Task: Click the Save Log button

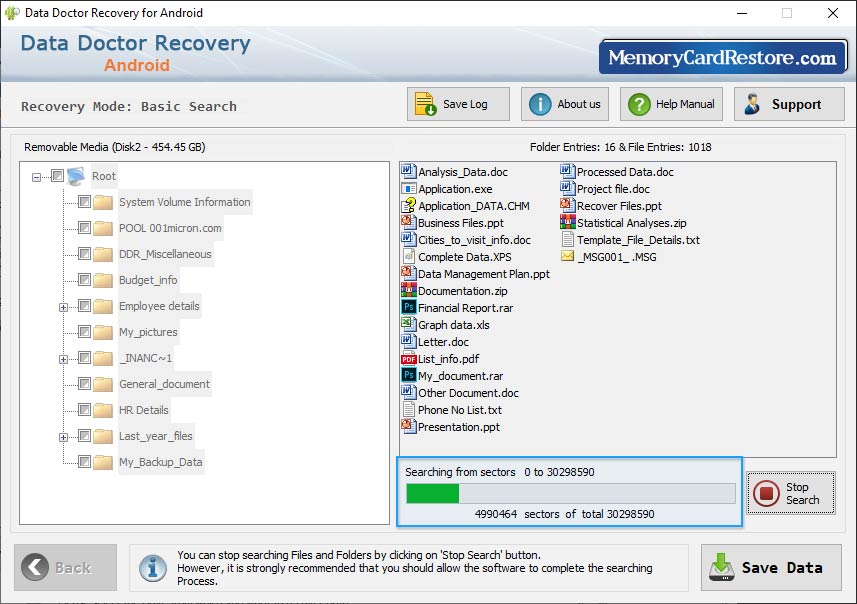Action: [458, 104]
